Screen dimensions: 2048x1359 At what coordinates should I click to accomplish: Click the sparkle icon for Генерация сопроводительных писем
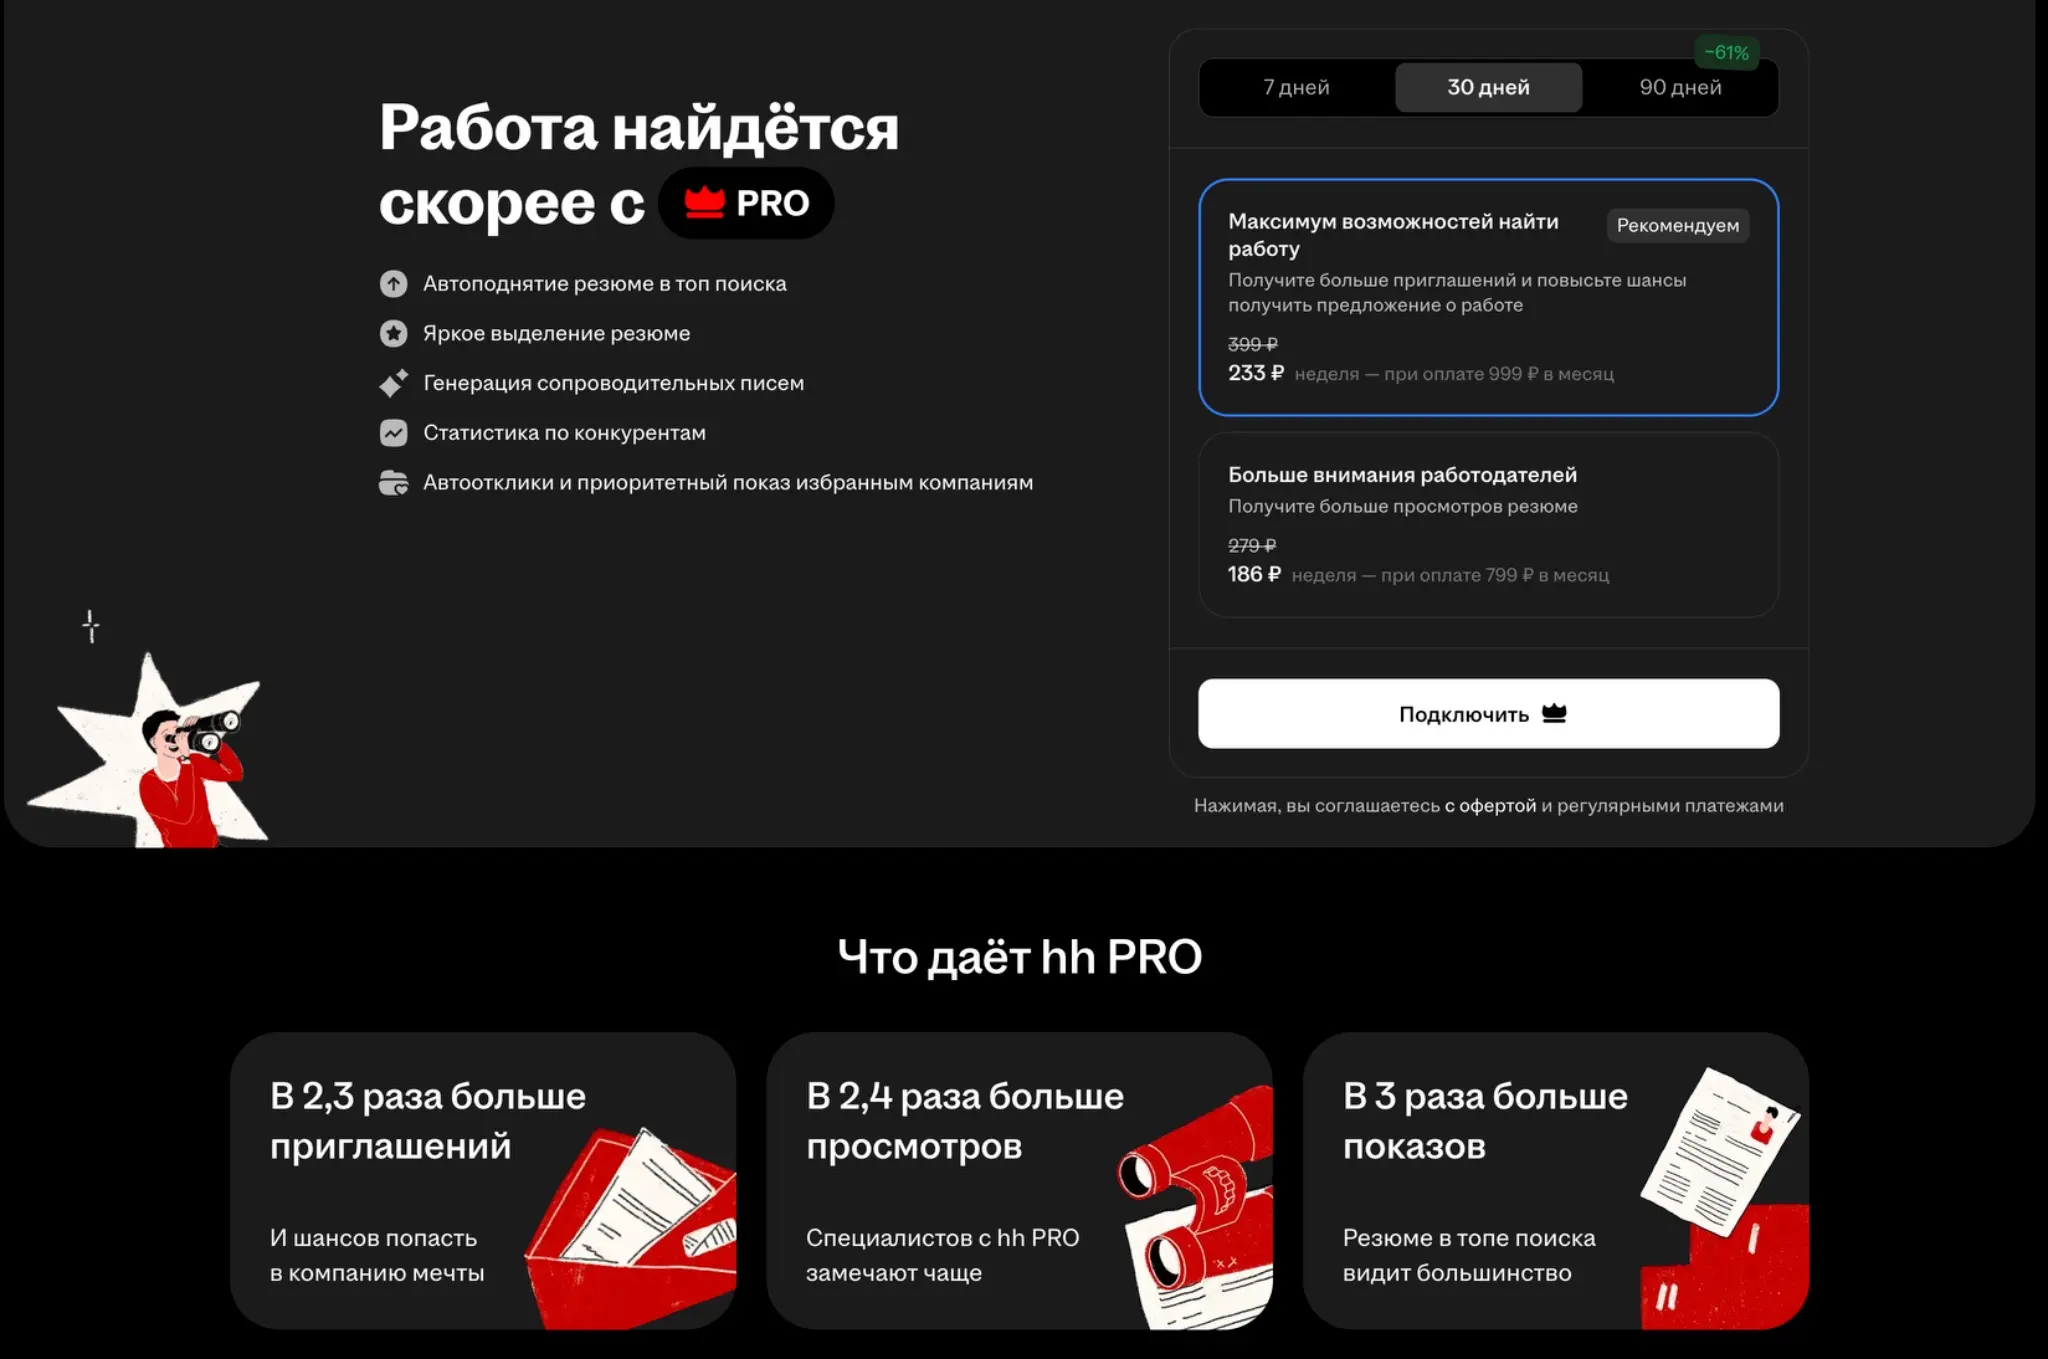393,383
